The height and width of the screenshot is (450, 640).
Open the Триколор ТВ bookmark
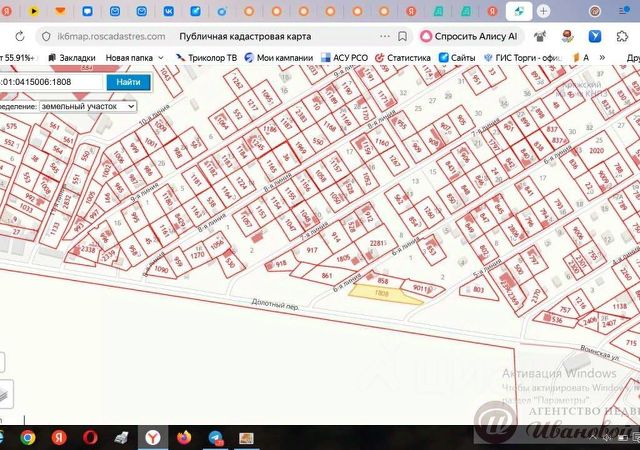tap(206, 58)
